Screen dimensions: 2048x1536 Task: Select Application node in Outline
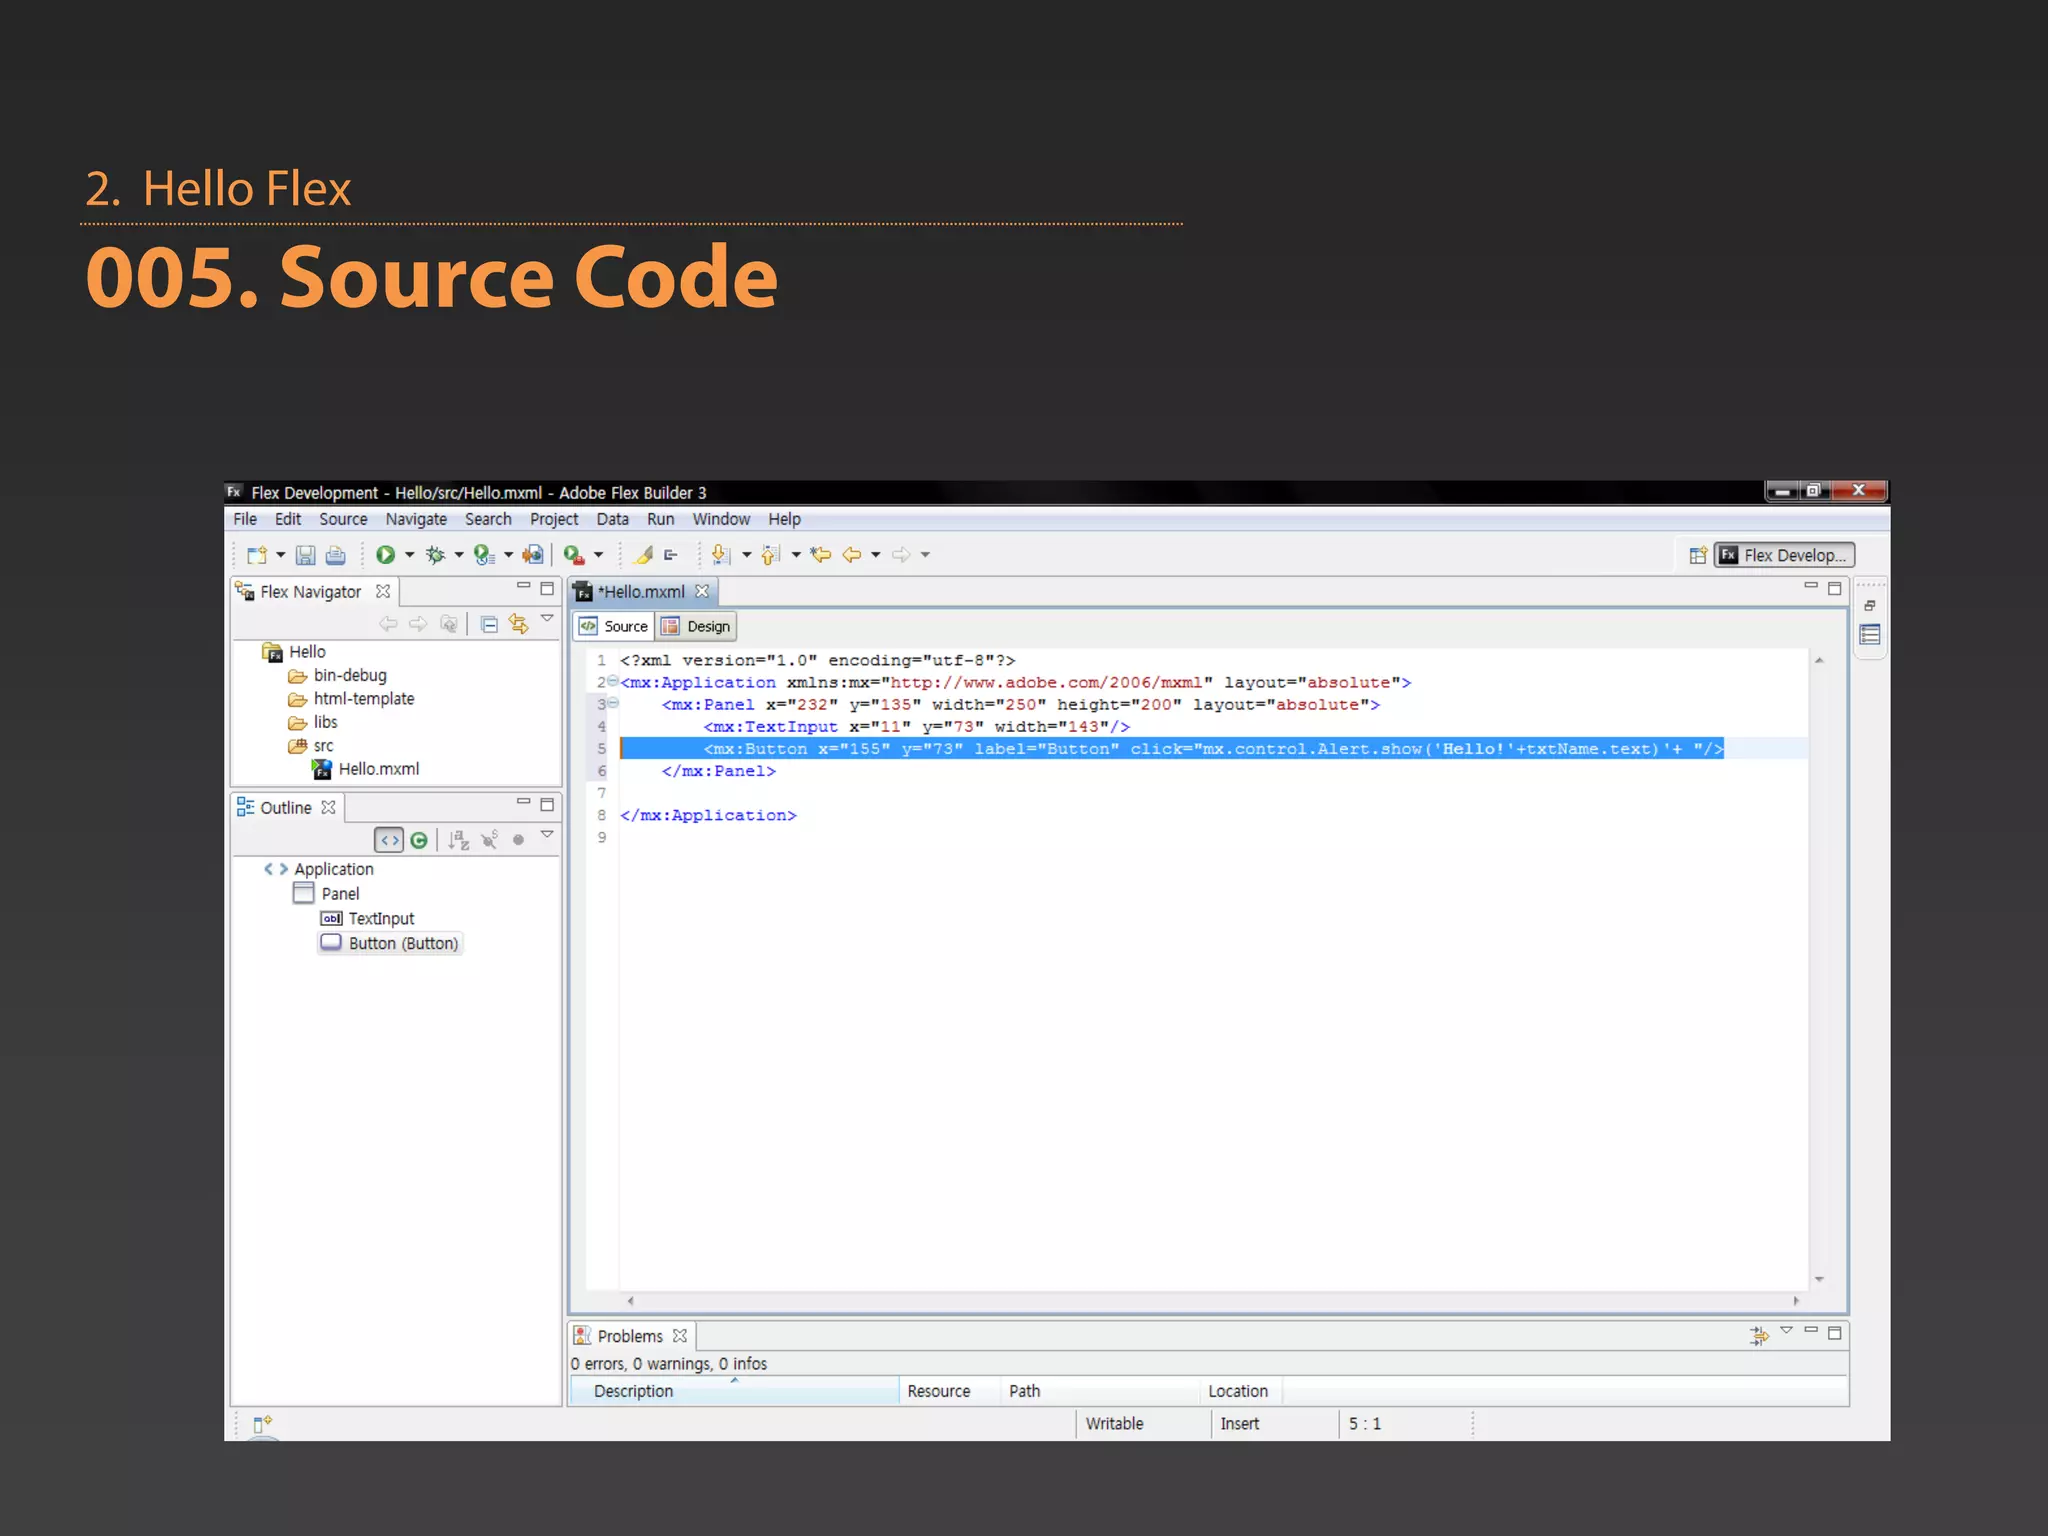(x=319, y=870)
